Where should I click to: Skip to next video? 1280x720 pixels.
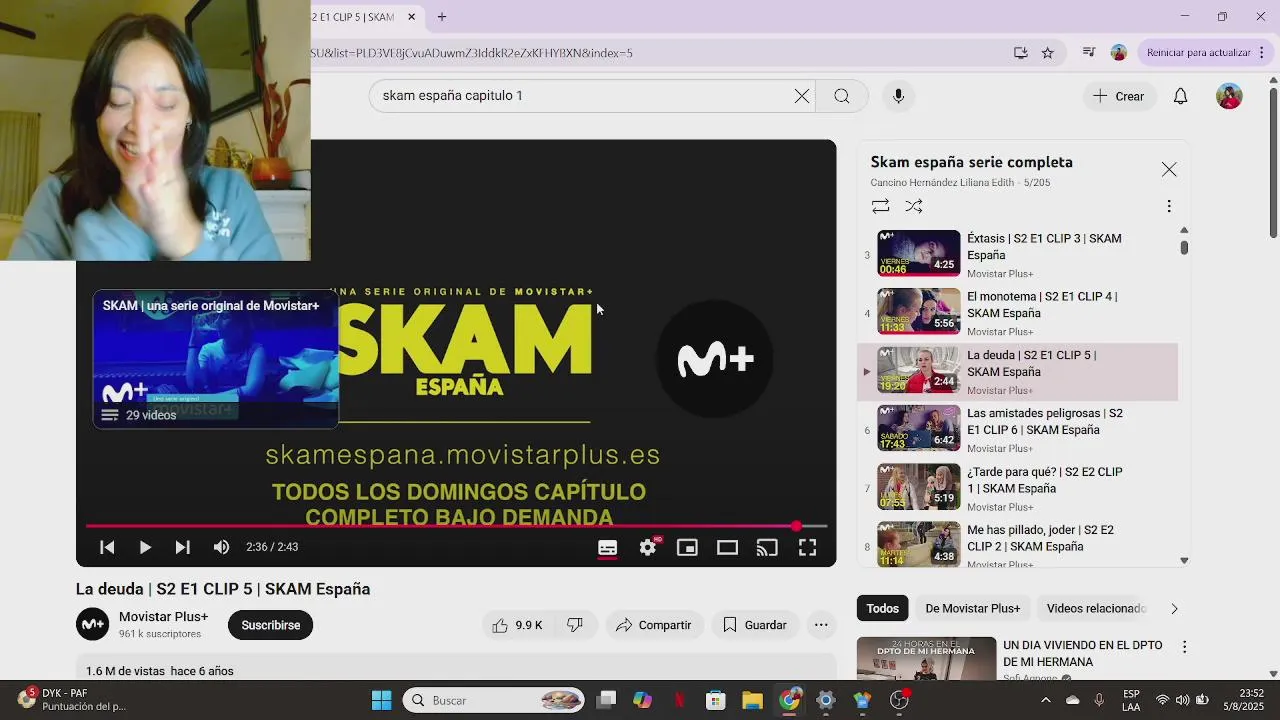tap(182, 547)
